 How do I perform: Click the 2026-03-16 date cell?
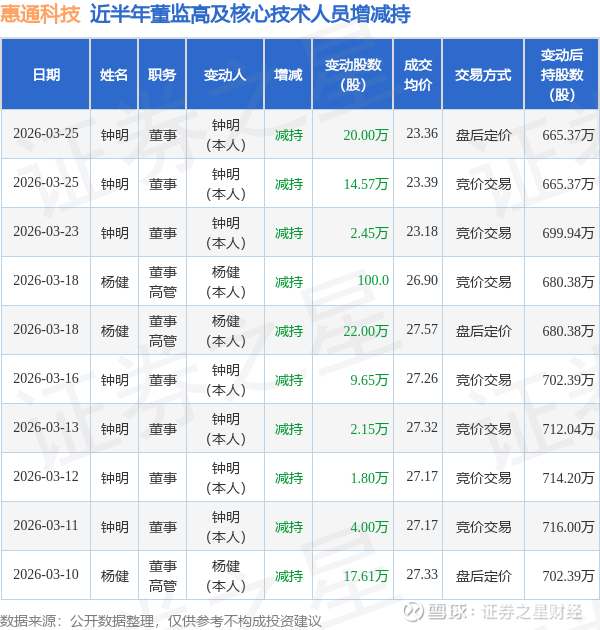(x=46, y=378)
